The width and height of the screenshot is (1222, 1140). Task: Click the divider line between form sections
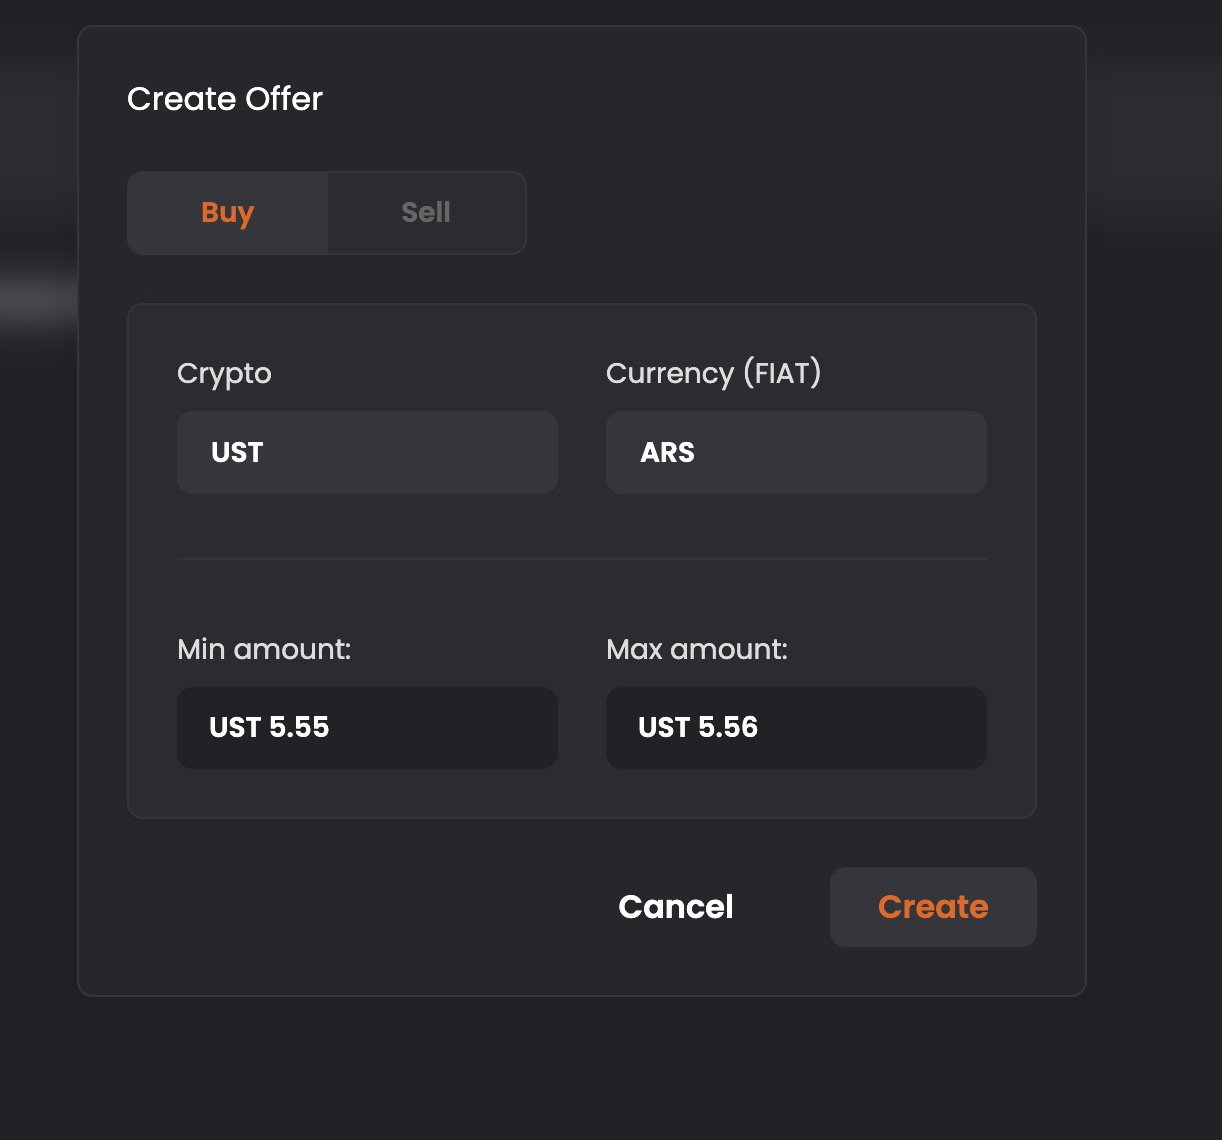(x=581, y=559)
